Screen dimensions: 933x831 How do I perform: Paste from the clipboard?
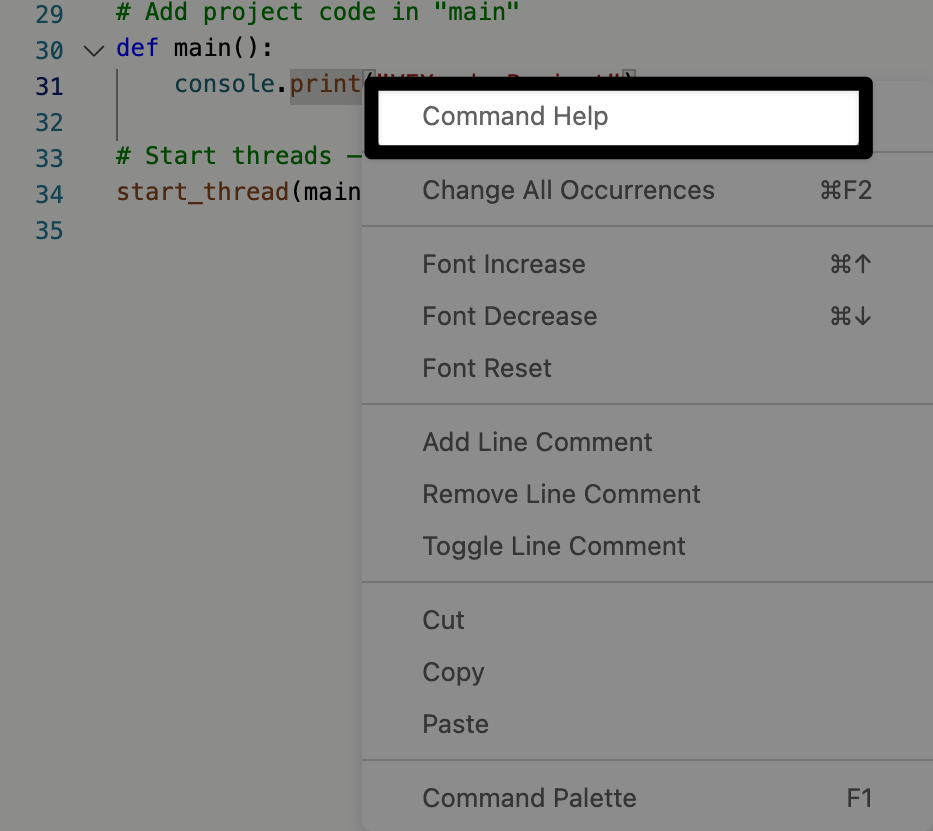[455, 723]
